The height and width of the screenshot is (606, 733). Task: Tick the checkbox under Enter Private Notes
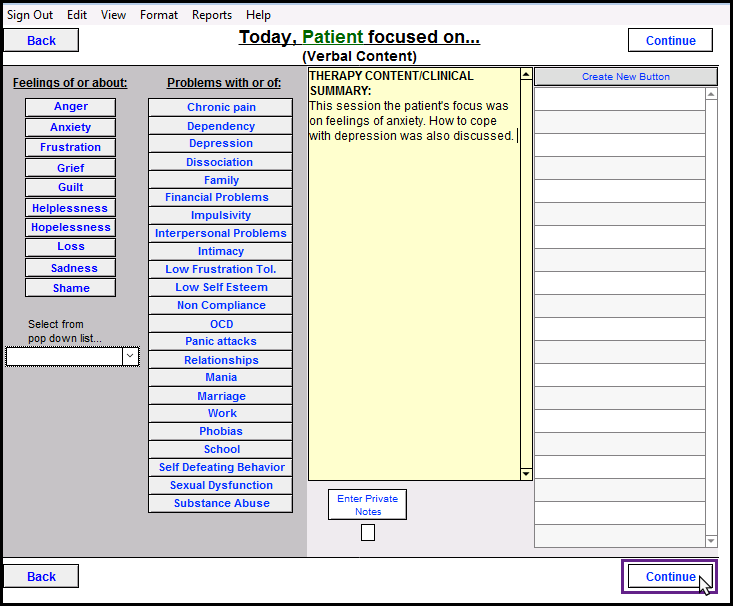368,532
